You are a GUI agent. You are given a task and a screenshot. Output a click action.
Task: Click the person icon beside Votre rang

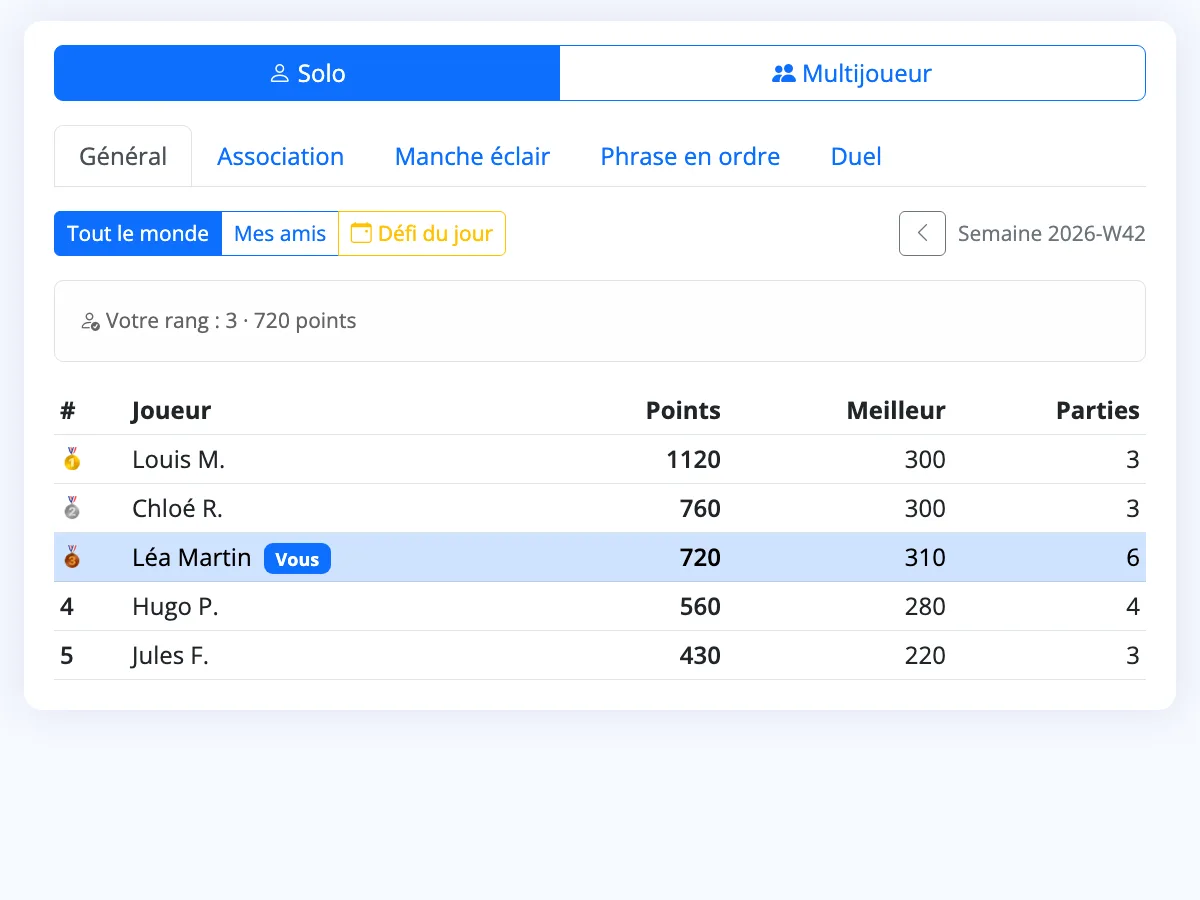pos(90,322)
